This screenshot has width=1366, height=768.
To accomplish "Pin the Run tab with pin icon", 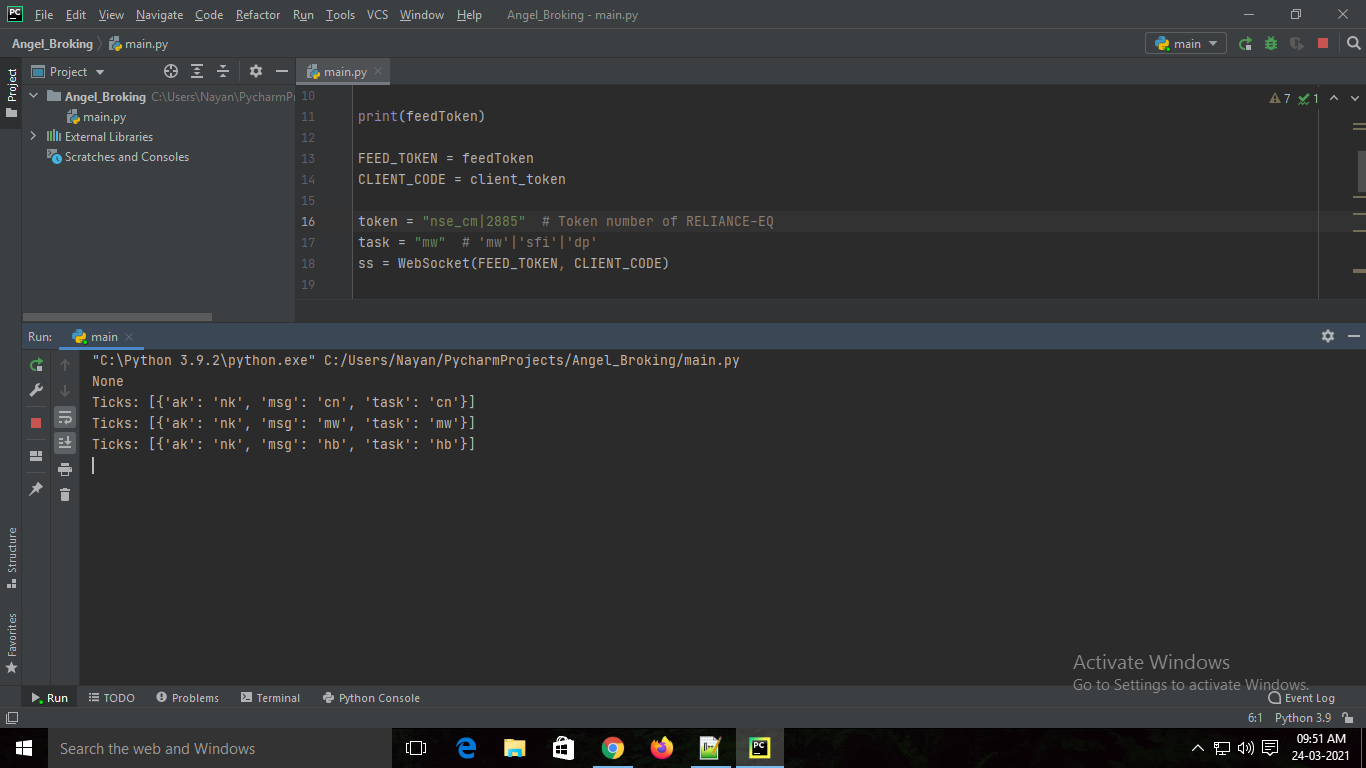I will pyautogui.click(x=36, y=489).
